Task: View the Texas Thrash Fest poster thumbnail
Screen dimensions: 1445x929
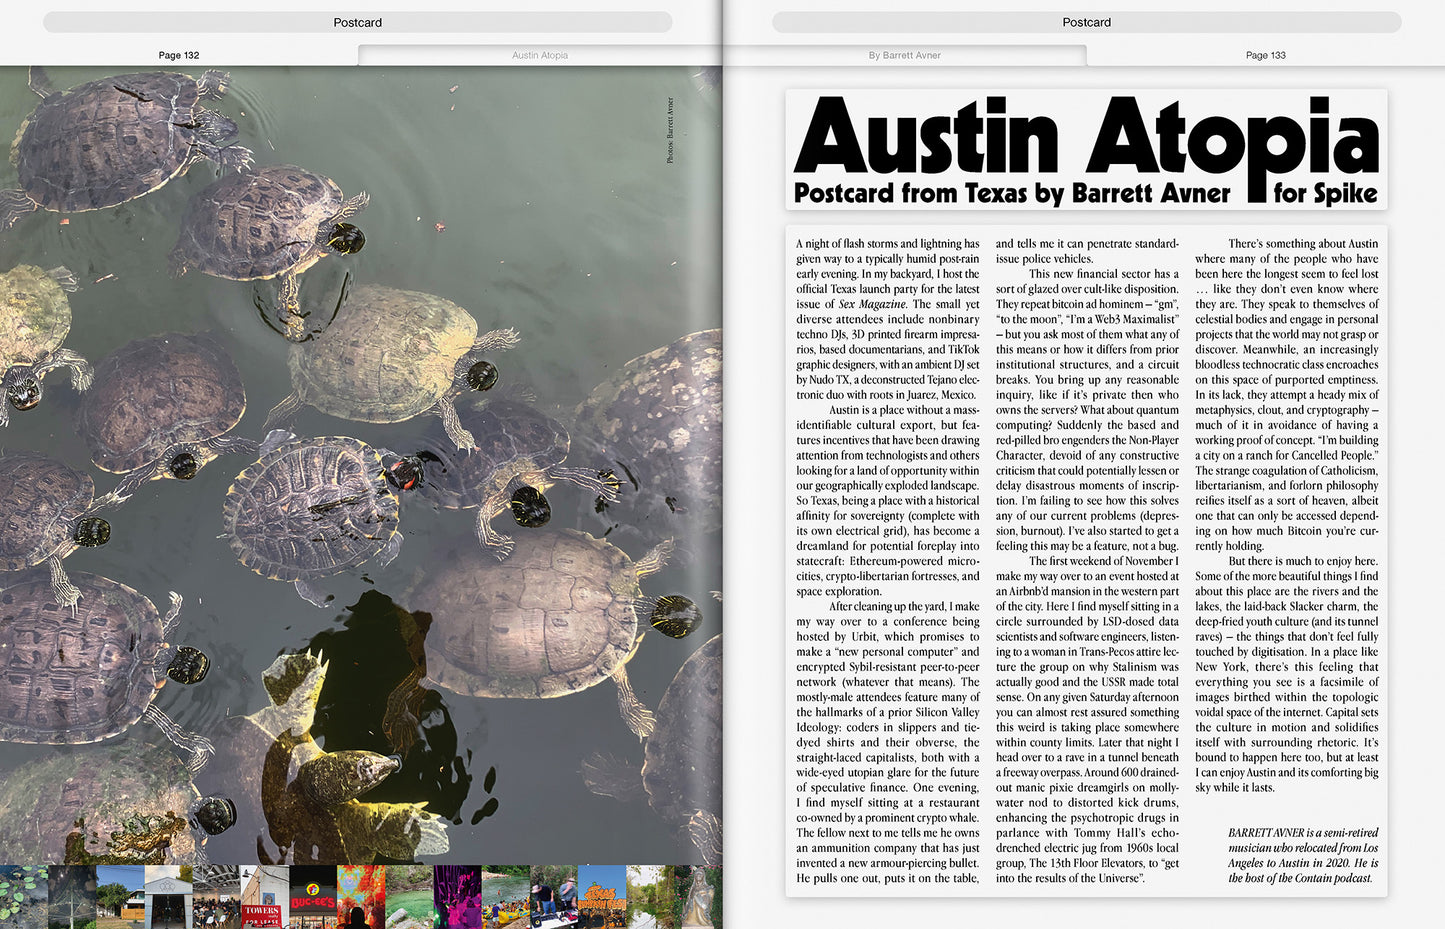Action: coord(603,895)
